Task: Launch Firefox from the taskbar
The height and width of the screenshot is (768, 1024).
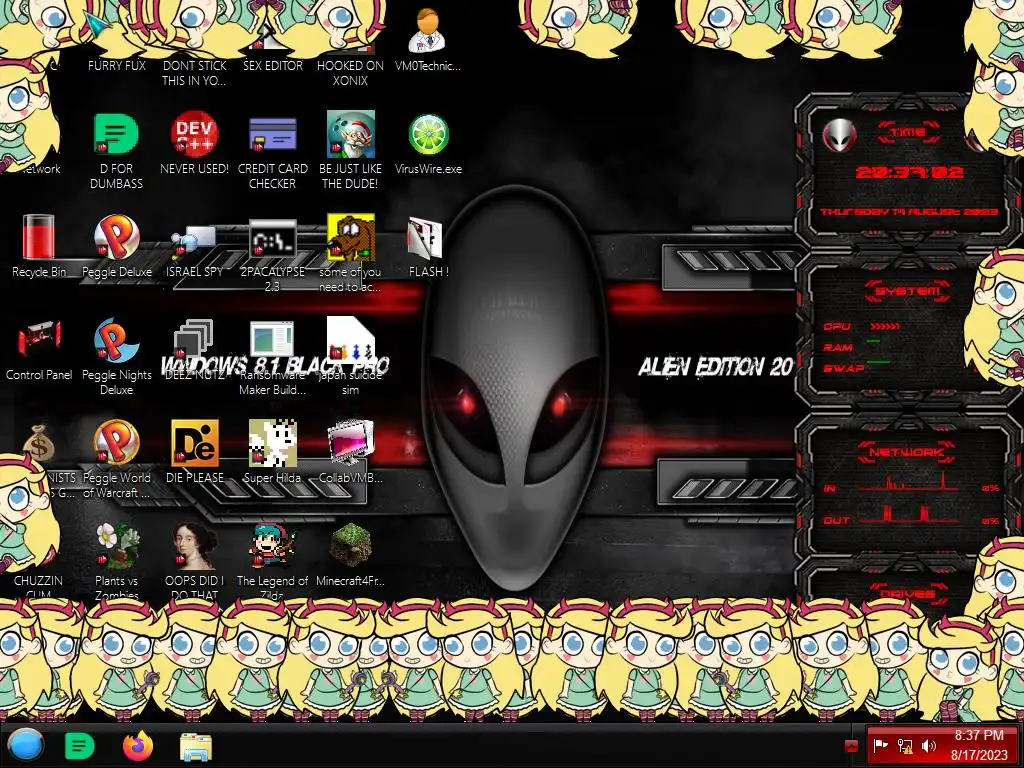Action: tap(138, 745)
